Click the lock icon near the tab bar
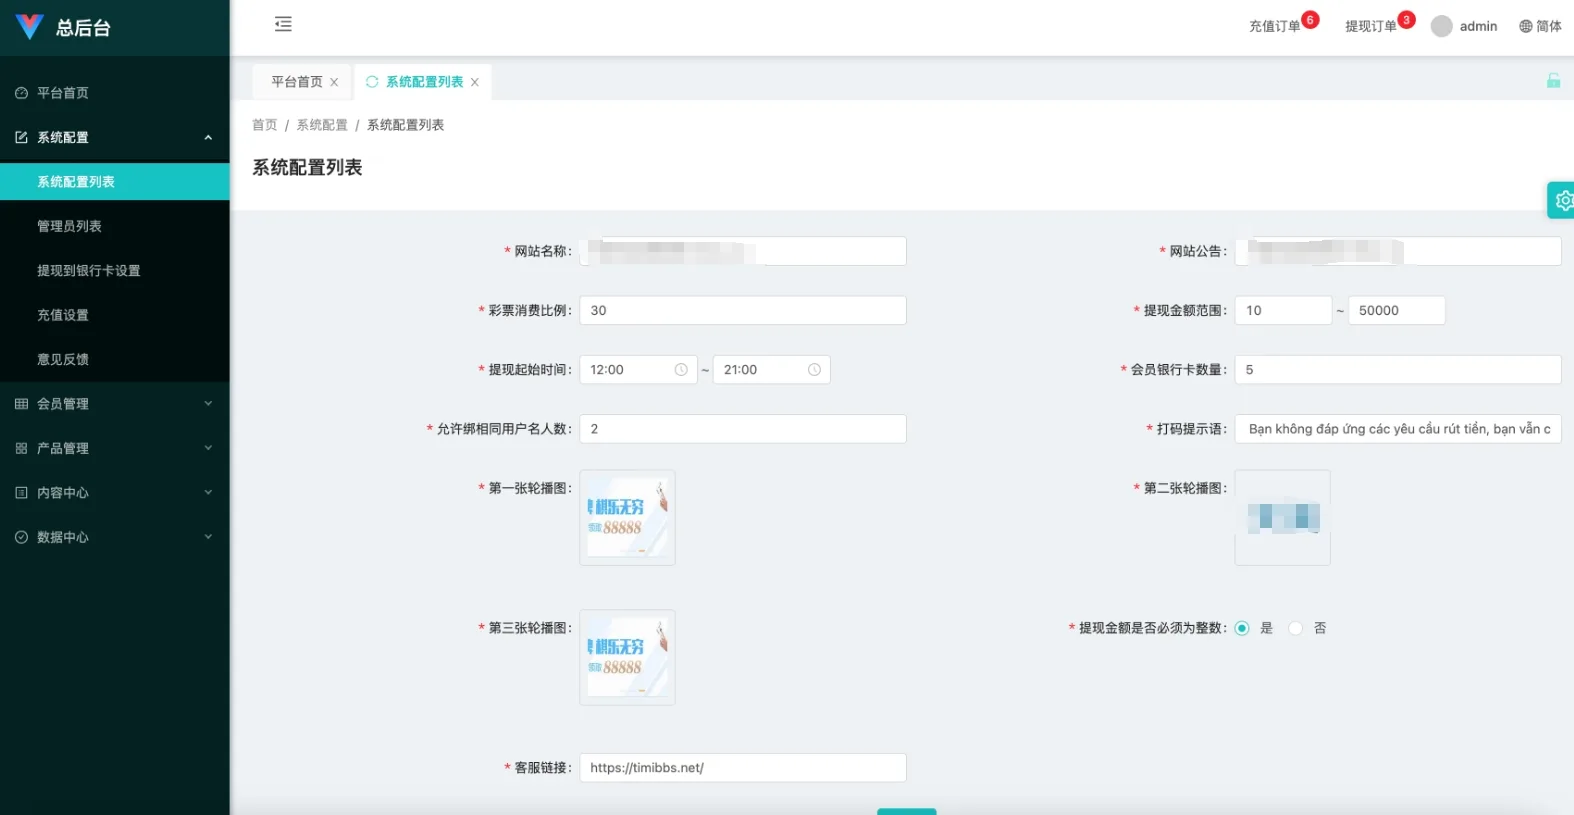 coord(1553,81)
